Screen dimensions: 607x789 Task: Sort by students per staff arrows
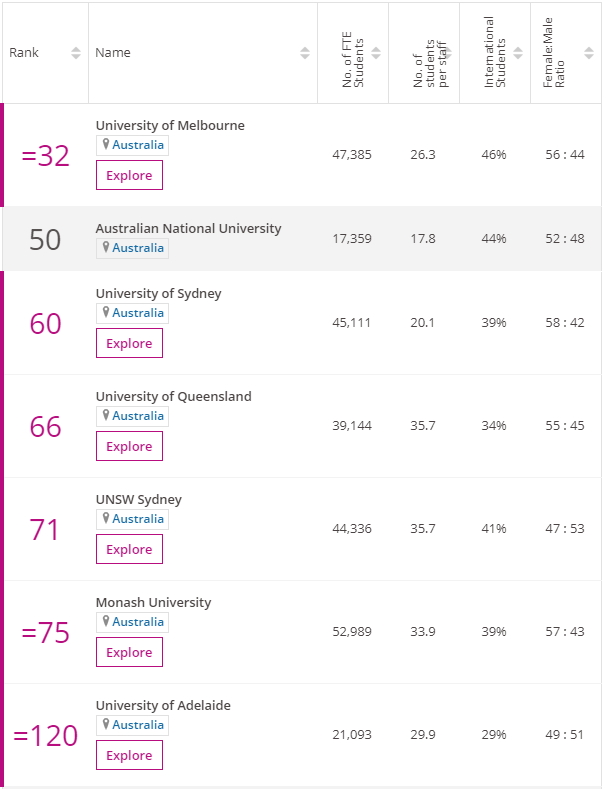tap(447, 53)
